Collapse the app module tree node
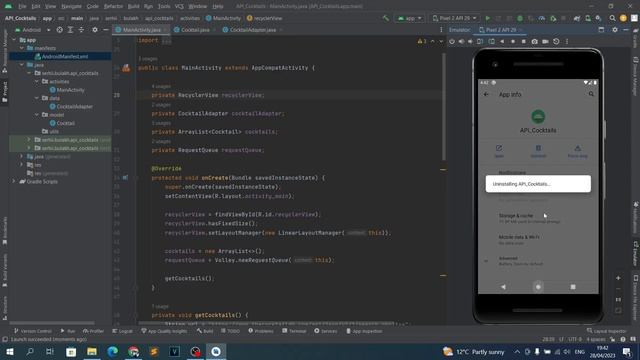The height and width of the screenshot is (360, 640). (14, 40)
